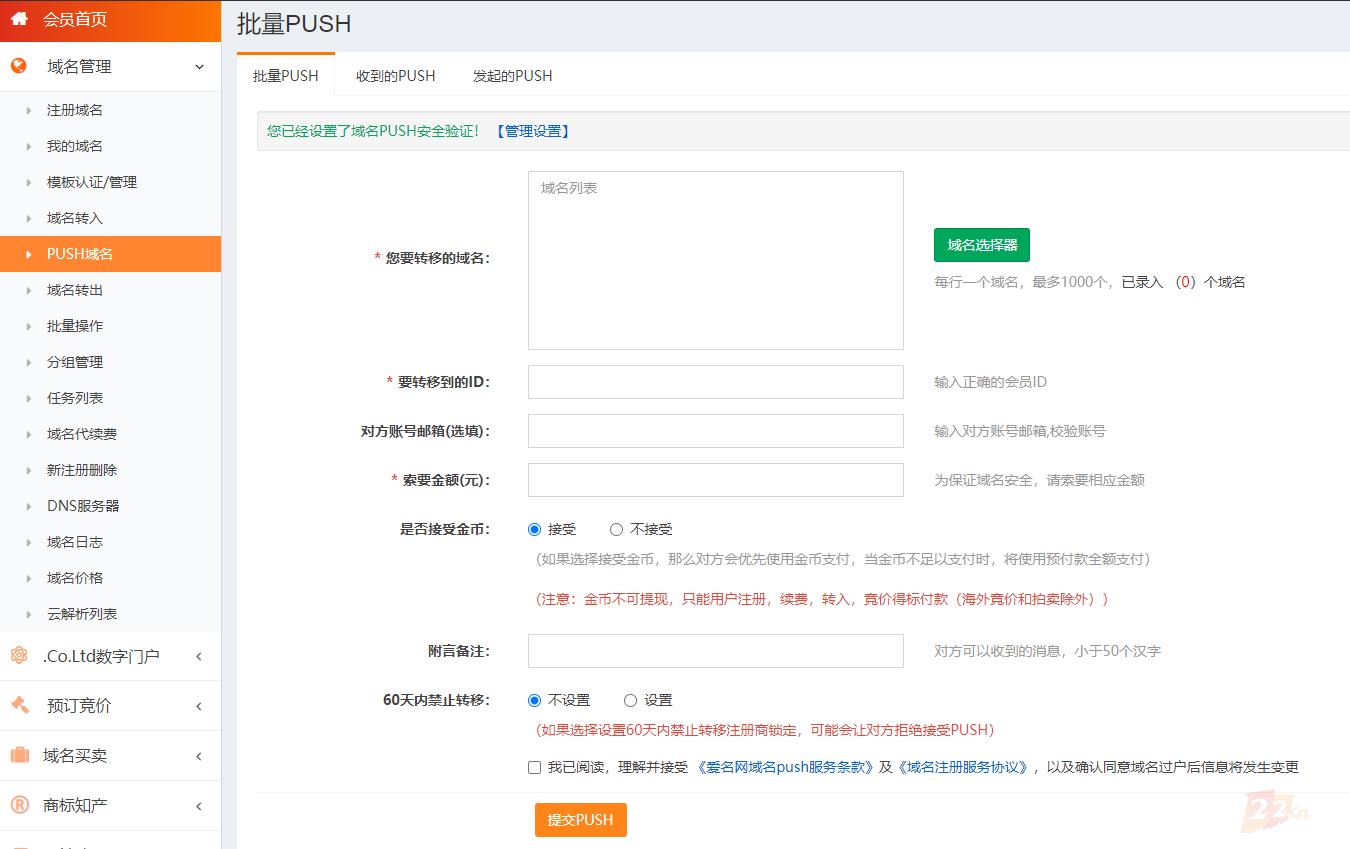The image size is (1350, 849).
Task: Open the 发起的PUSH tab
Action: pos(512,76)
